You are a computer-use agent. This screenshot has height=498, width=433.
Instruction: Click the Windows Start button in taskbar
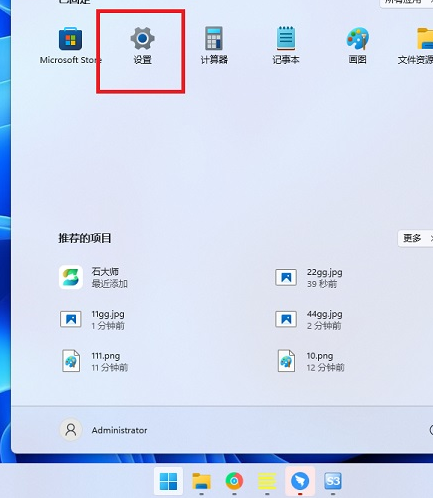(168, 481)
